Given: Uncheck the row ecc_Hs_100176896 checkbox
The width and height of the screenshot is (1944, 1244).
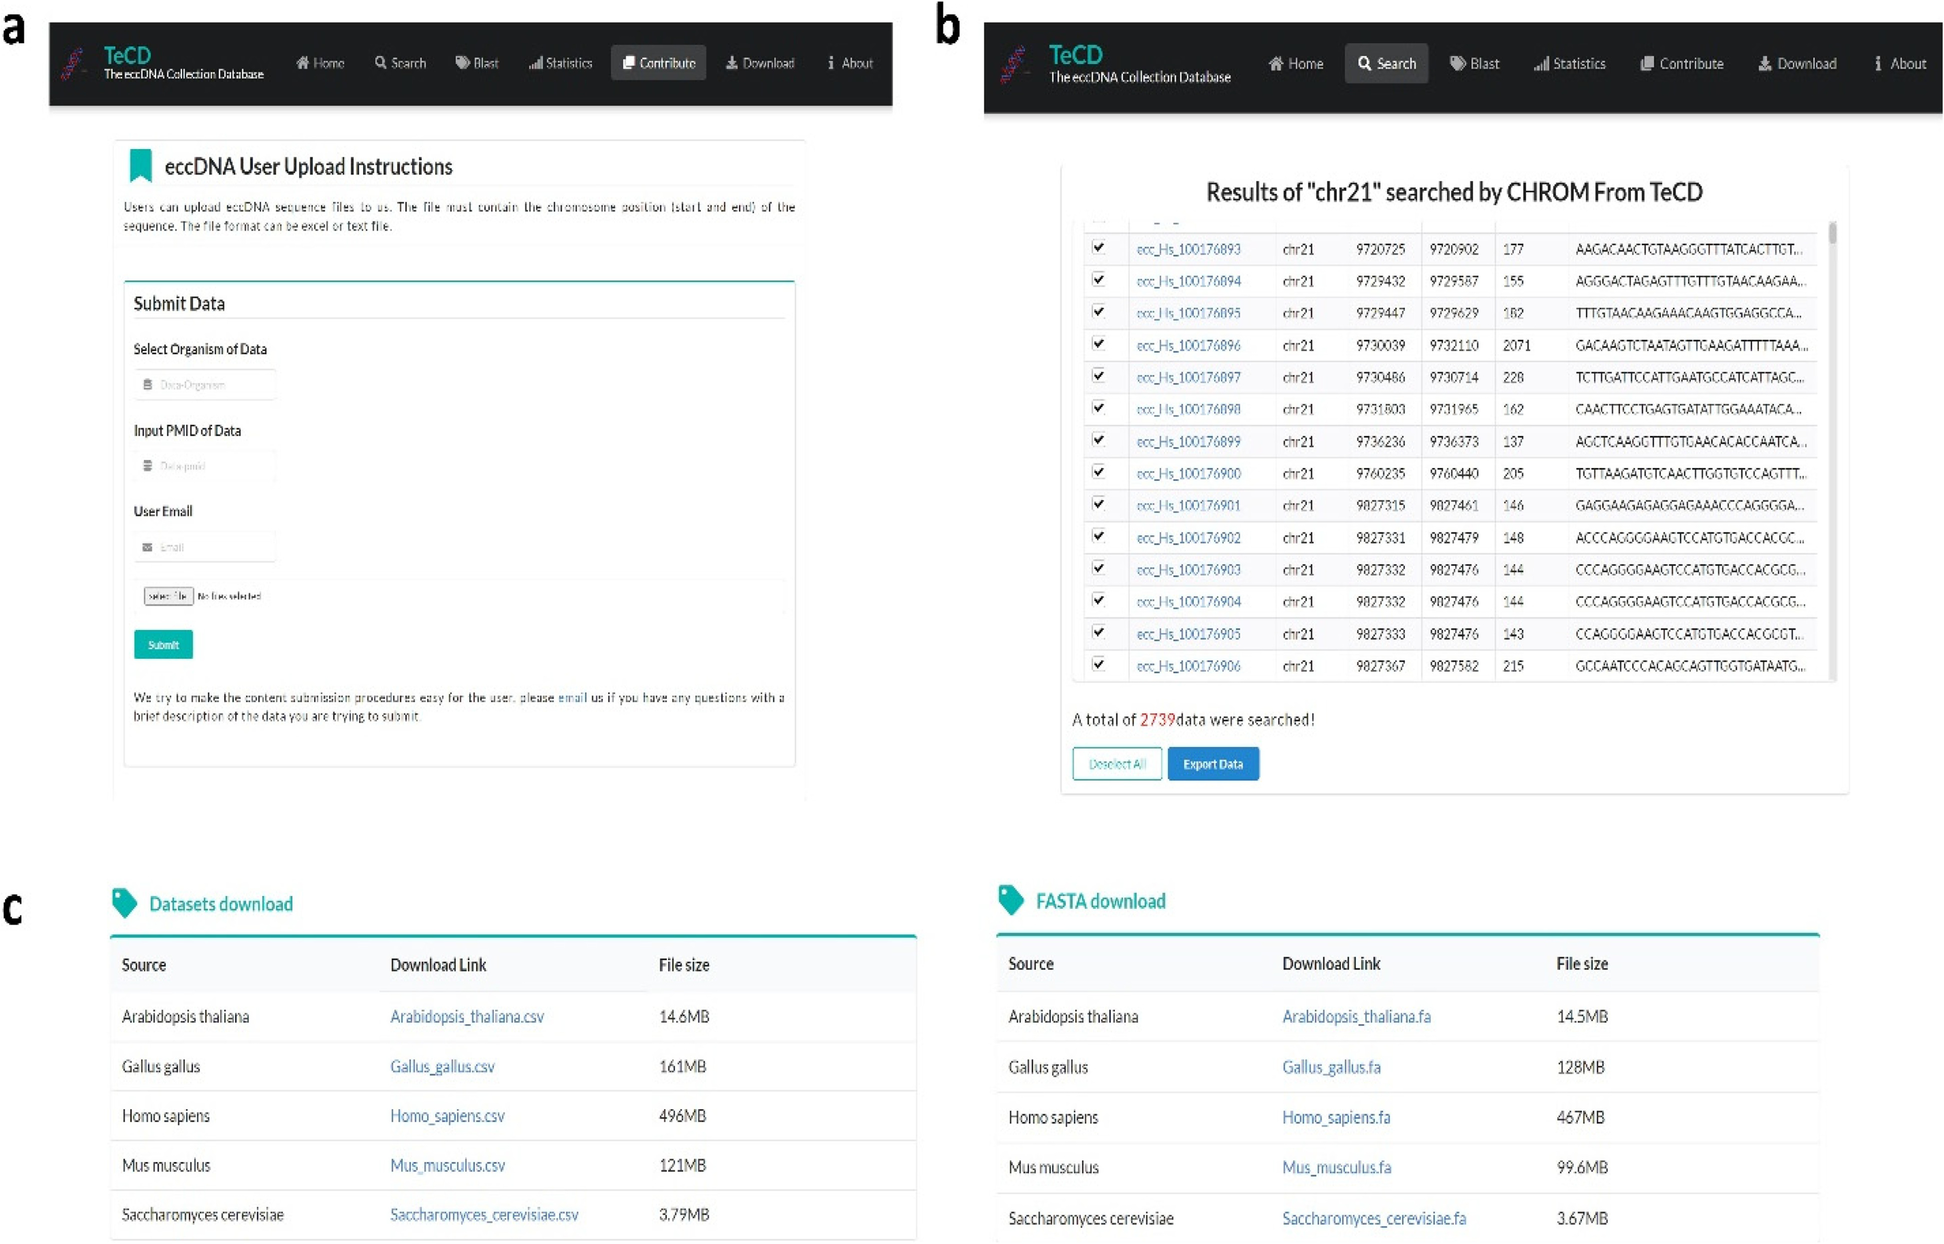Looking at the screenshot, I should (x=1098, y=344).
